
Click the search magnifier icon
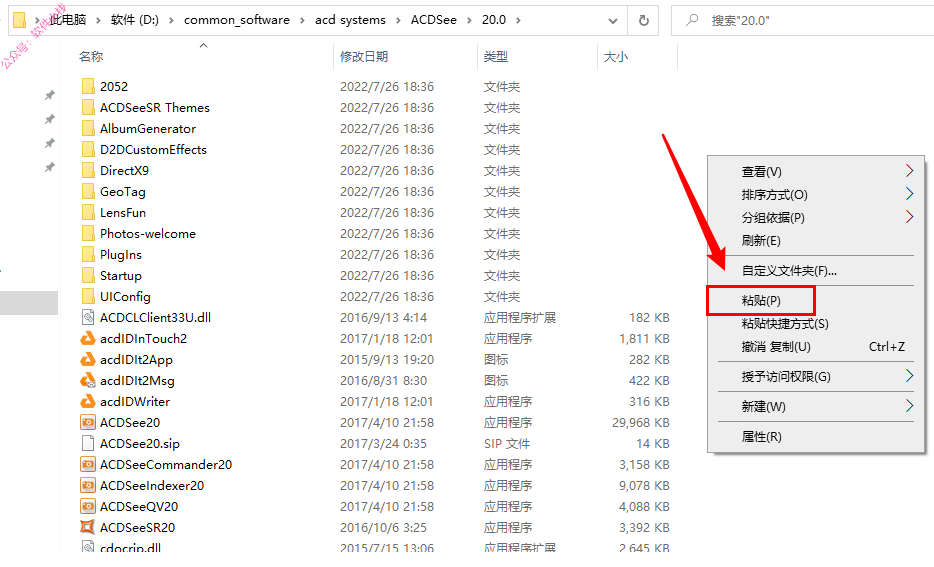[x=692, y=20]
